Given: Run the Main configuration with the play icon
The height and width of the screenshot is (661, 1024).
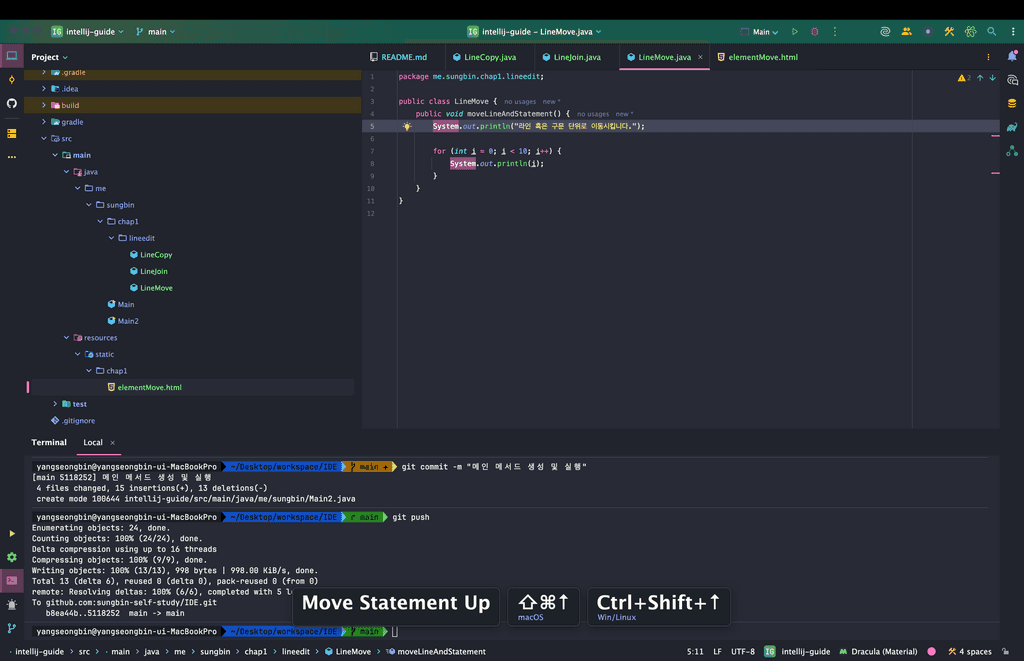Looking at the screenshot, I should [x=795, y=32].
